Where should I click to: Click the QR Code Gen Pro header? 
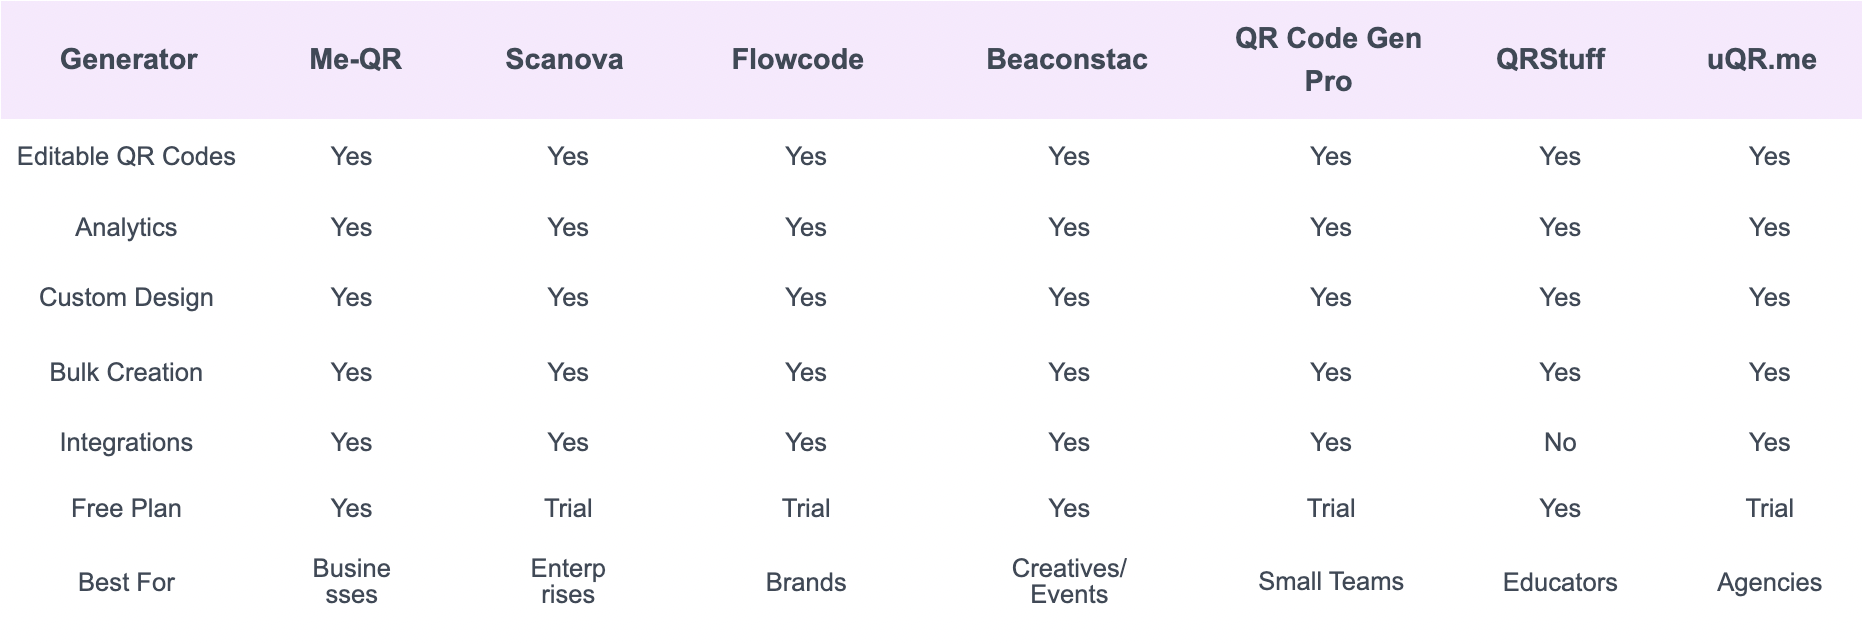pos(1328,60)
